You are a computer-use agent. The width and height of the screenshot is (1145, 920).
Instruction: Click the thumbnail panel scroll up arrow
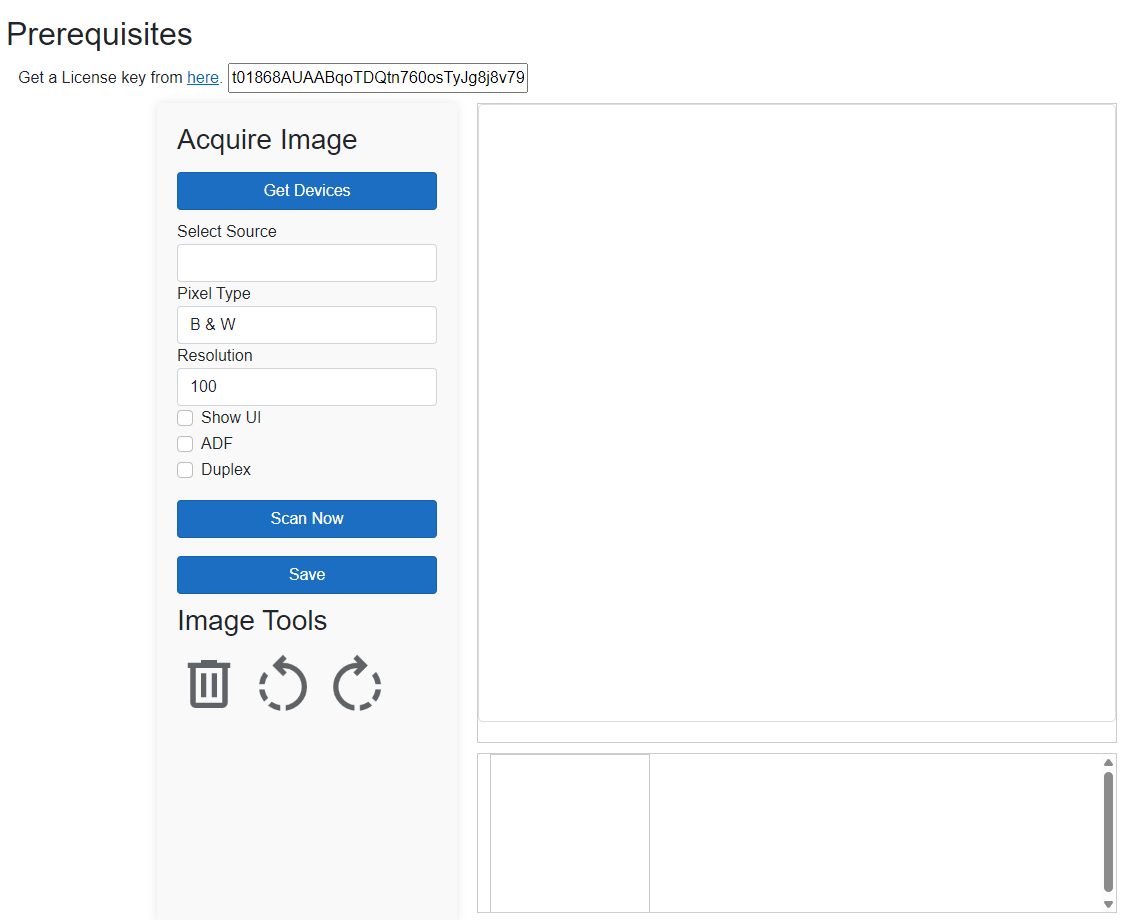click(x=1108, y=762)
